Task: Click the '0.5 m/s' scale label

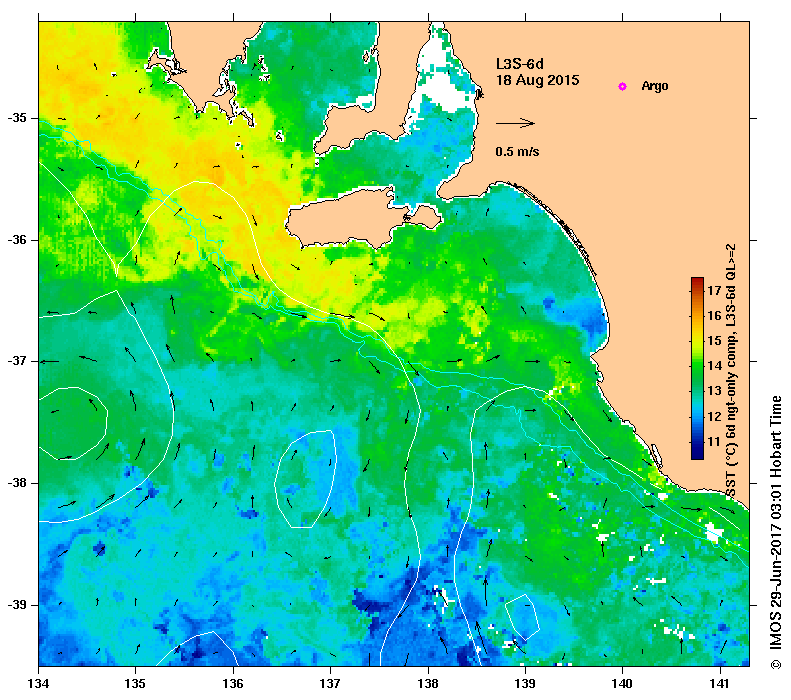Action: 517,151
